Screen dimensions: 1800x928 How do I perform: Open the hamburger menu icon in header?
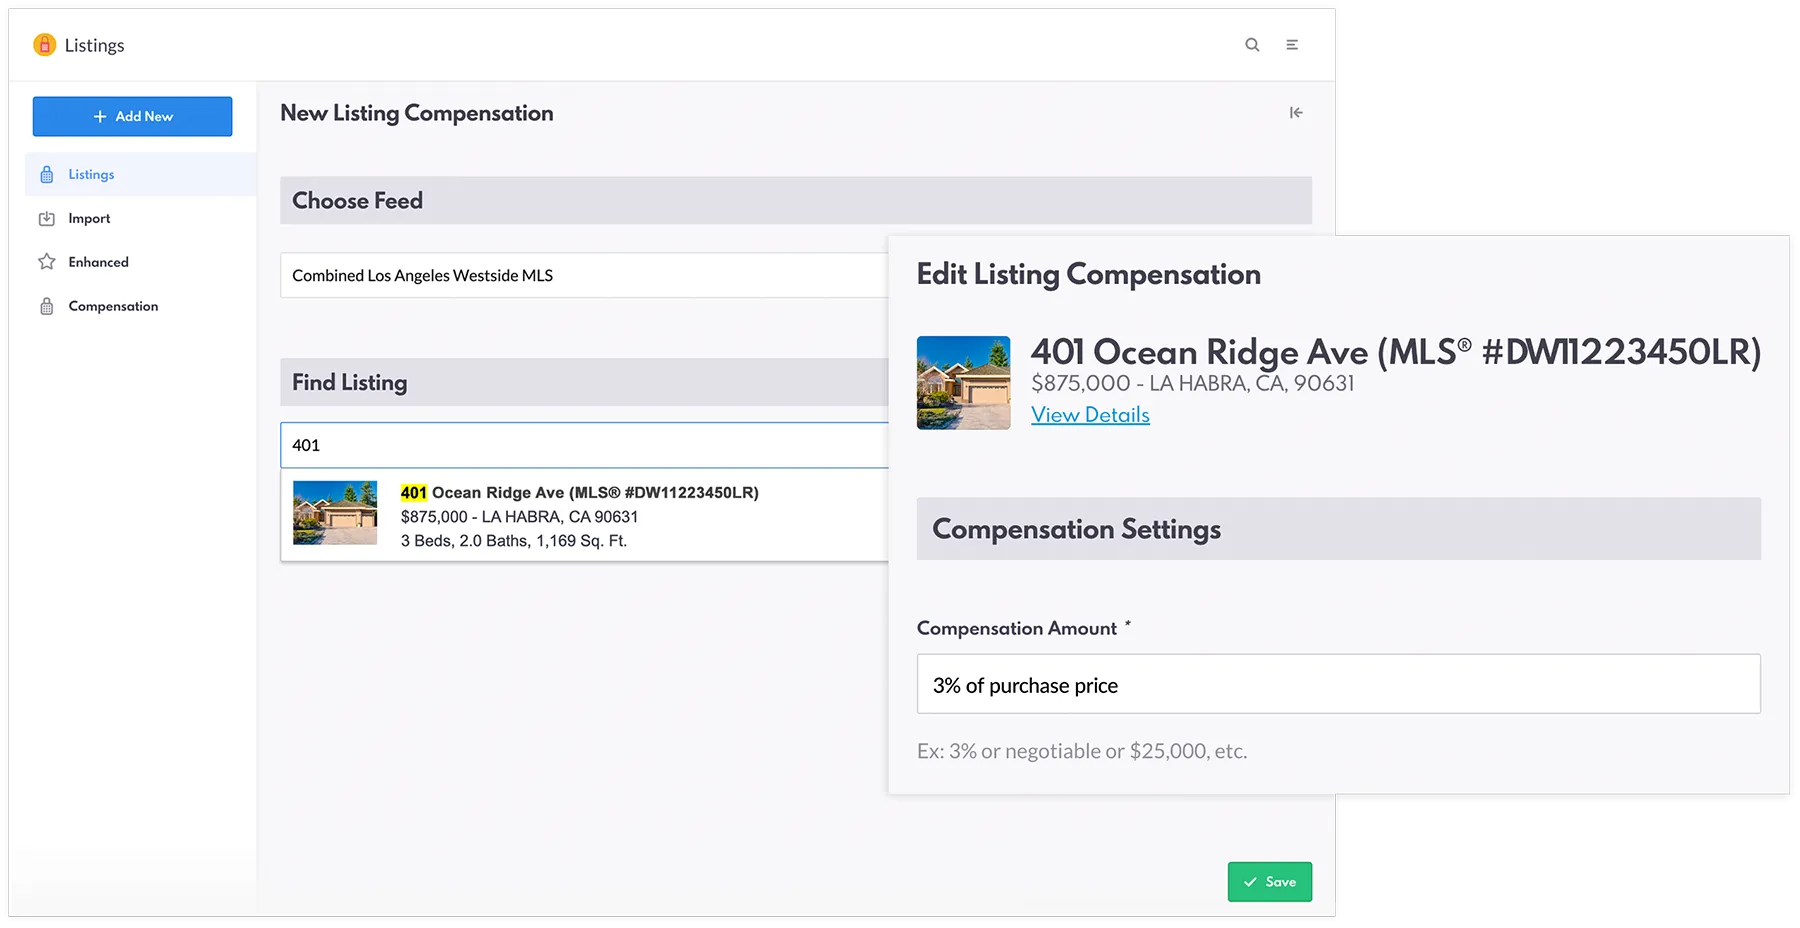point(1292,45)
